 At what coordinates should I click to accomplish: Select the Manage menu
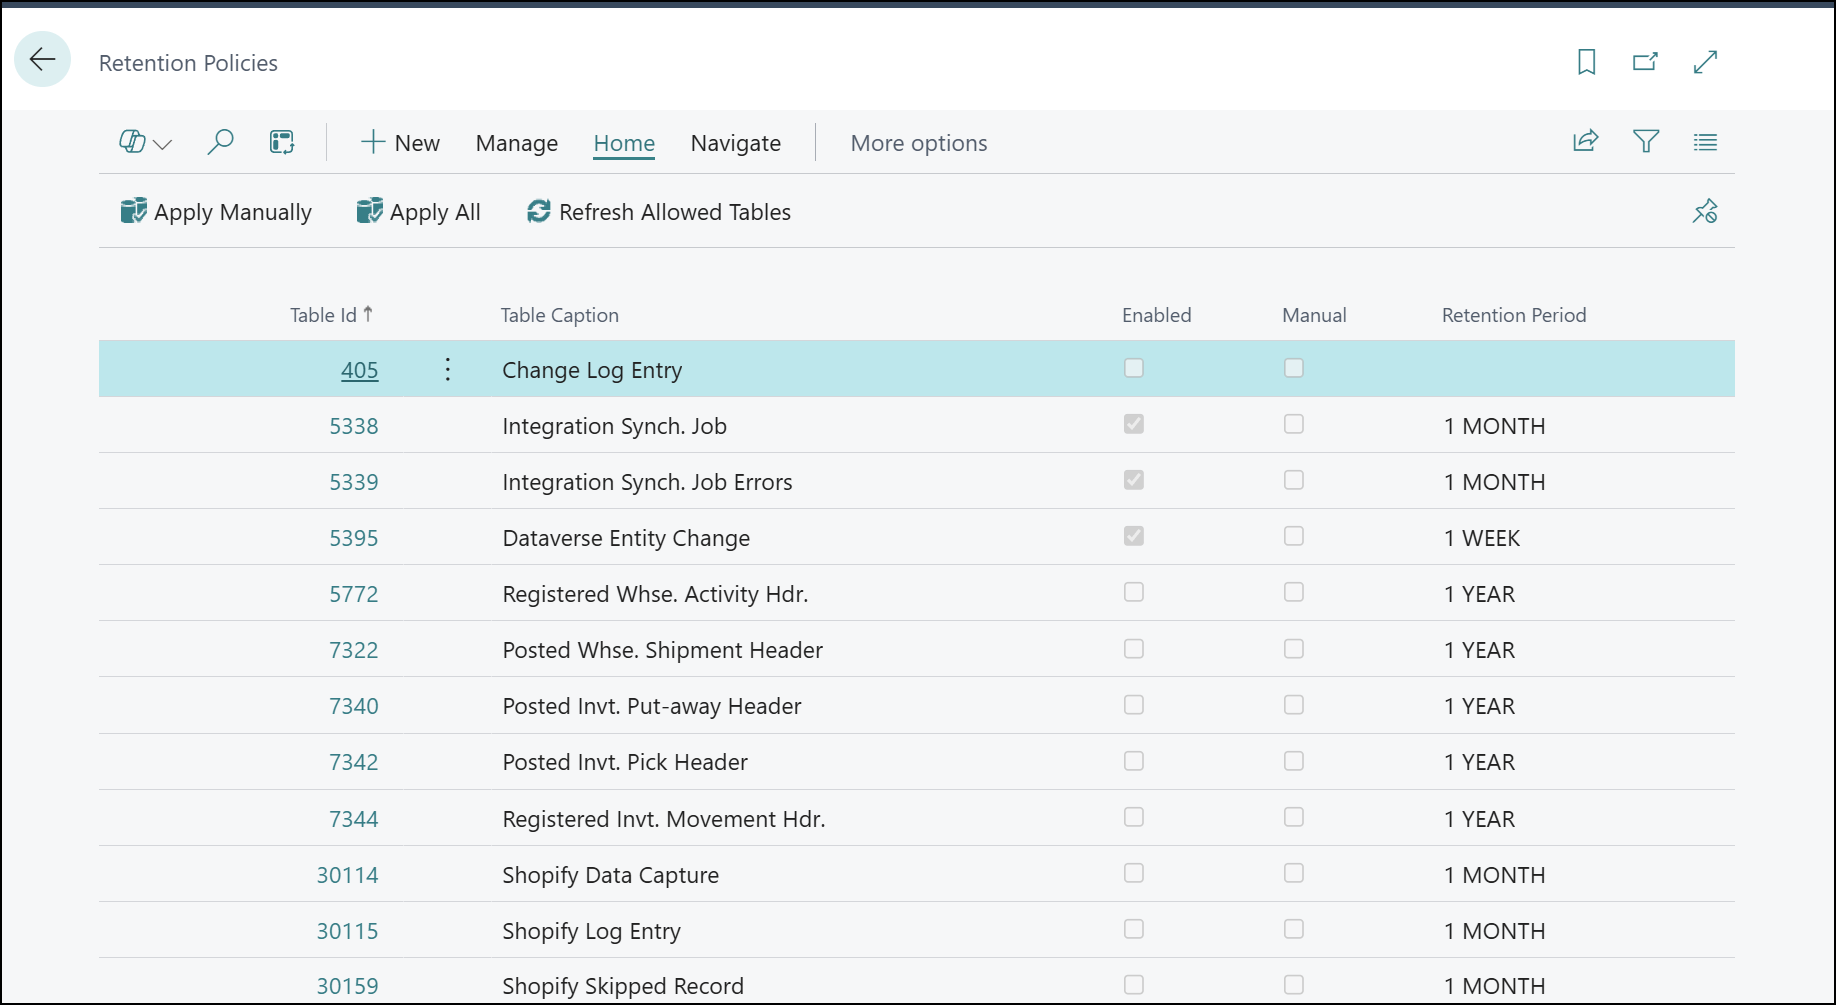point(516,143)
